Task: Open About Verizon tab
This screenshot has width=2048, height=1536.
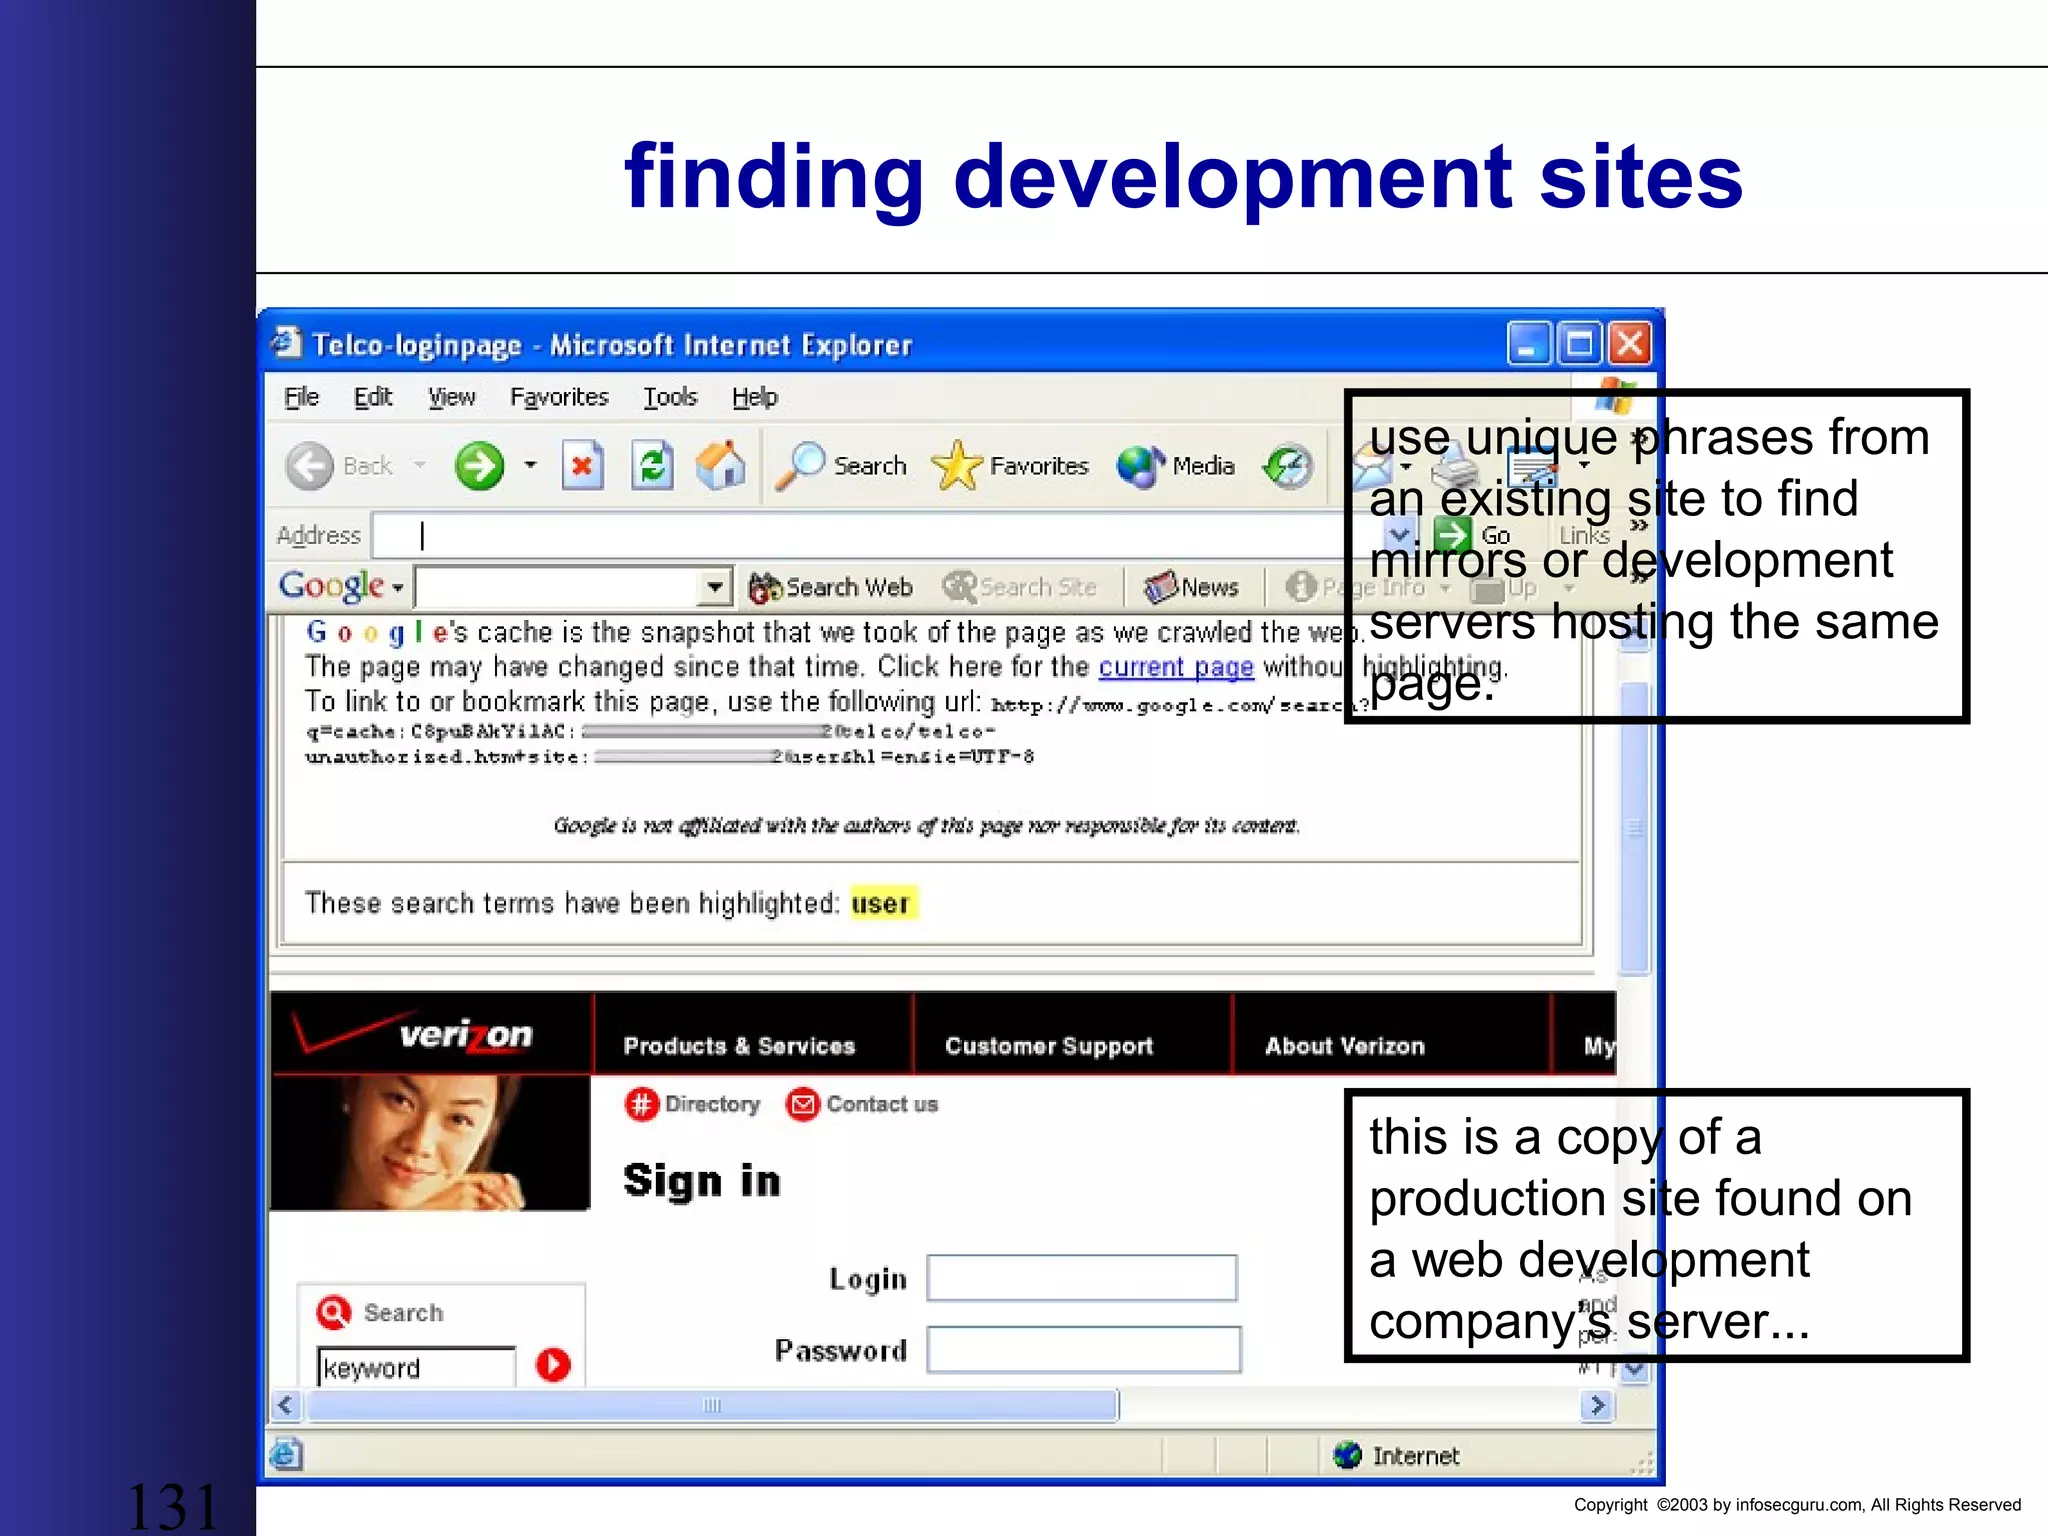Action: (1345, 1046)
